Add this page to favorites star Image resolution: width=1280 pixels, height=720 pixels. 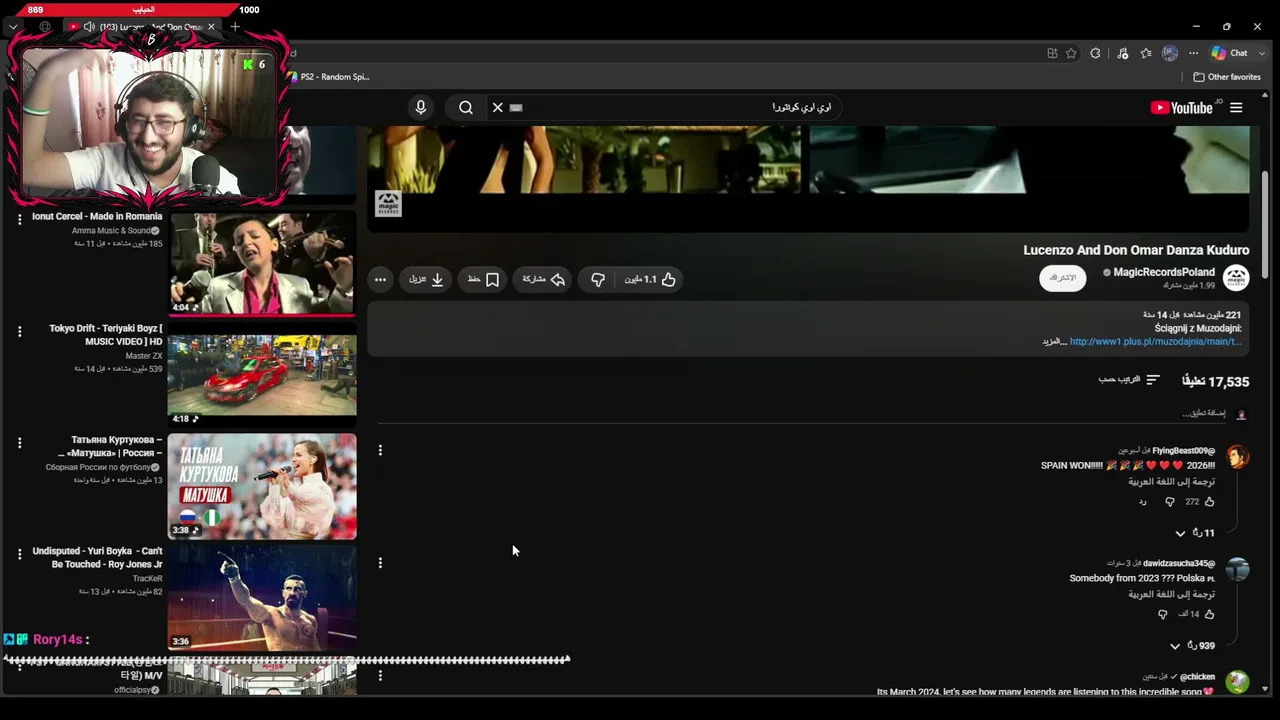[x=1071, y=53]
